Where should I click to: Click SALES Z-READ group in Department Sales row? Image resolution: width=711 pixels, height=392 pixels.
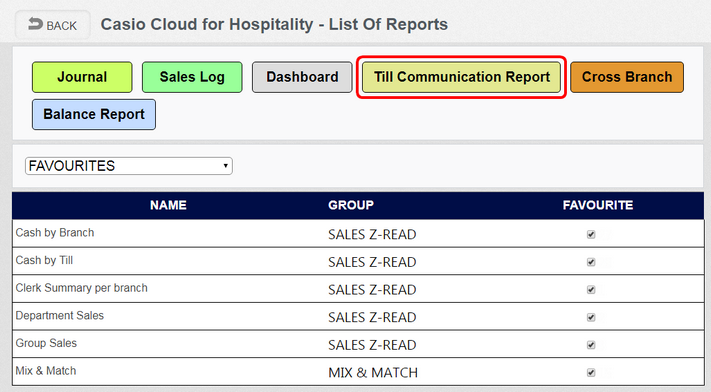click(x=372, y=318)
